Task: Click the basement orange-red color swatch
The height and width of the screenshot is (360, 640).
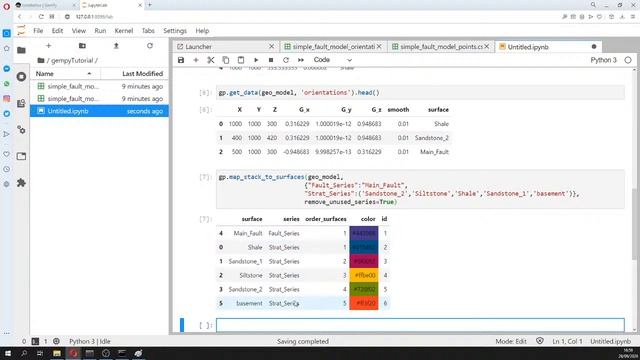Action: pyautogui.click(x=364, y=303)
